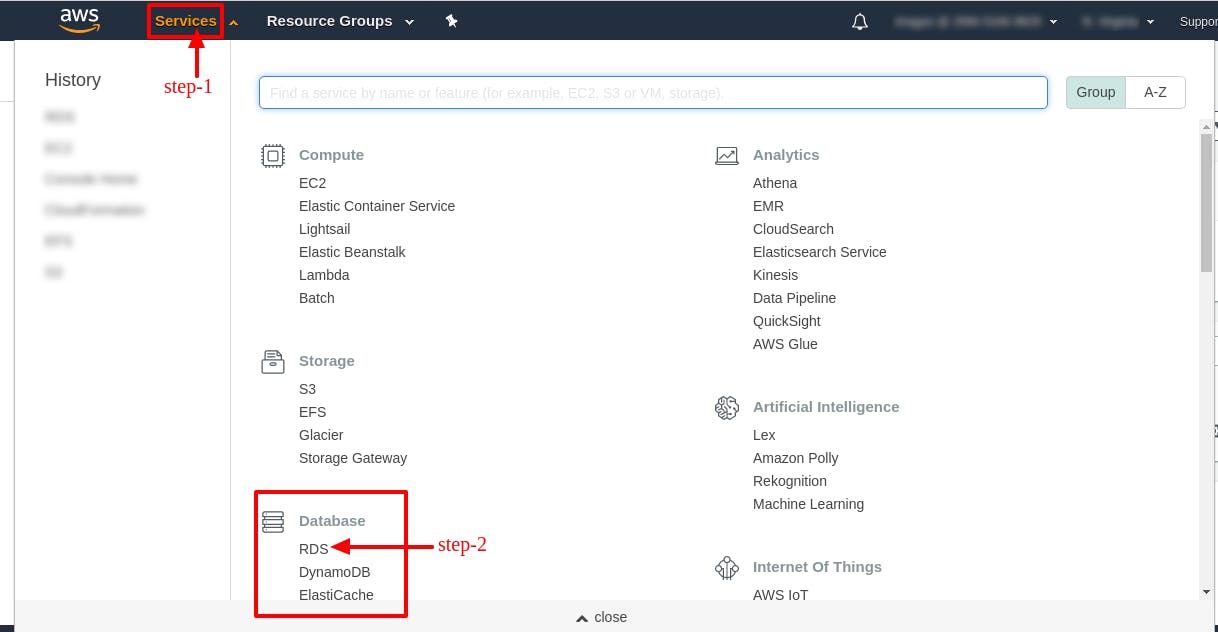Click the Database stack icon
1218x632 pixels.
(272, 521)
